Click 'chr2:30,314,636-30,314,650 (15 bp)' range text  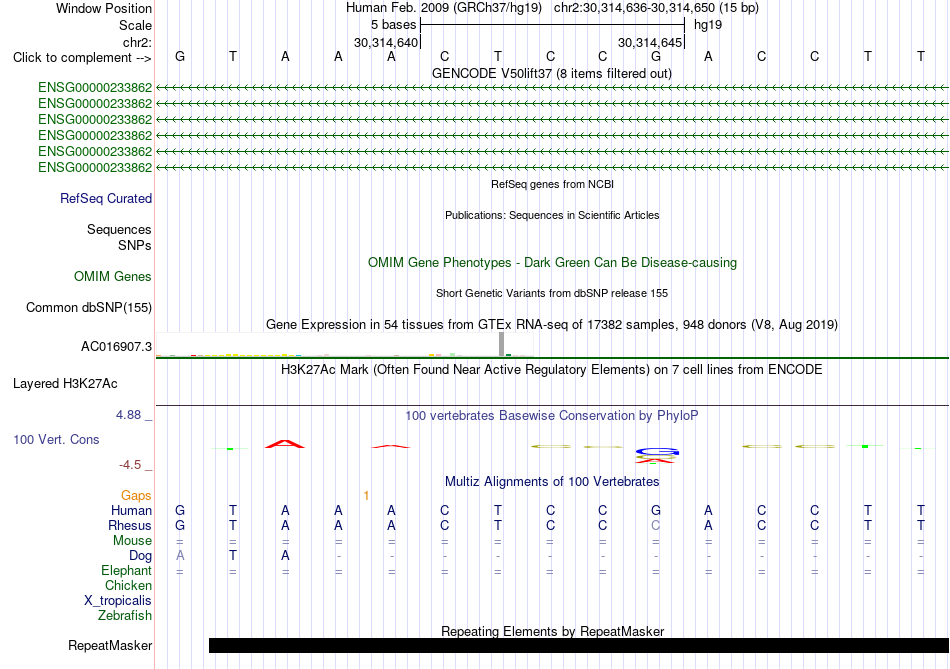point(656,8)
